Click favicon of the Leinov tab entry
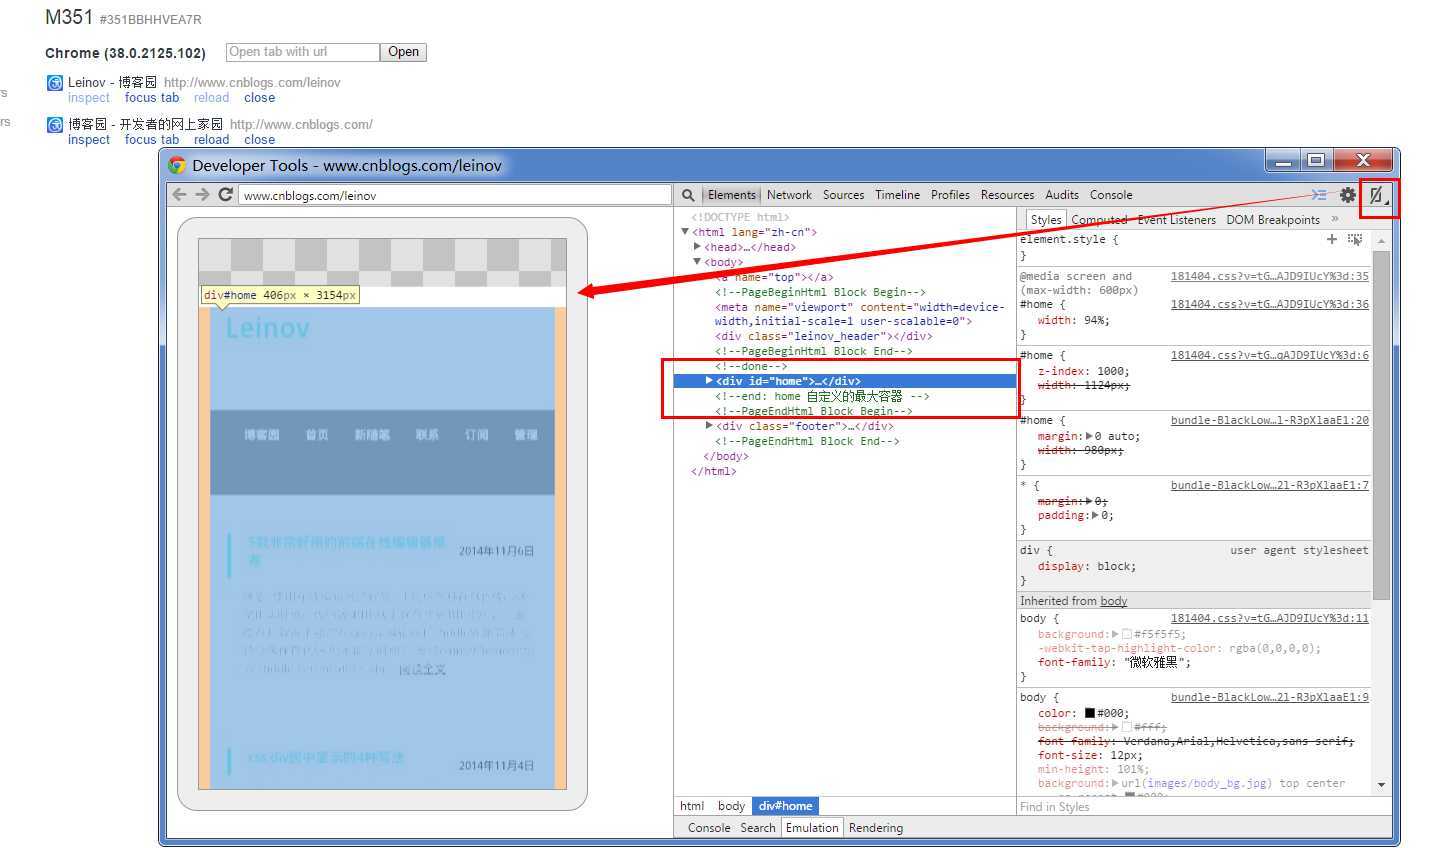The width and height of the screenshot is (1432, 848). 55,83
